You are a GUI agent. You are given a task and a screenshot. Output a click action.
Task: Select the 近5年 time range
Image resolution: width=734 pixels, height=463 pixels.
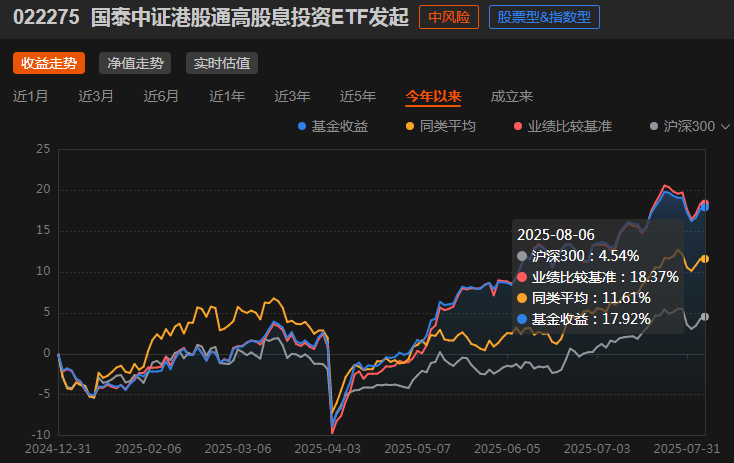[x=358, y=96]
